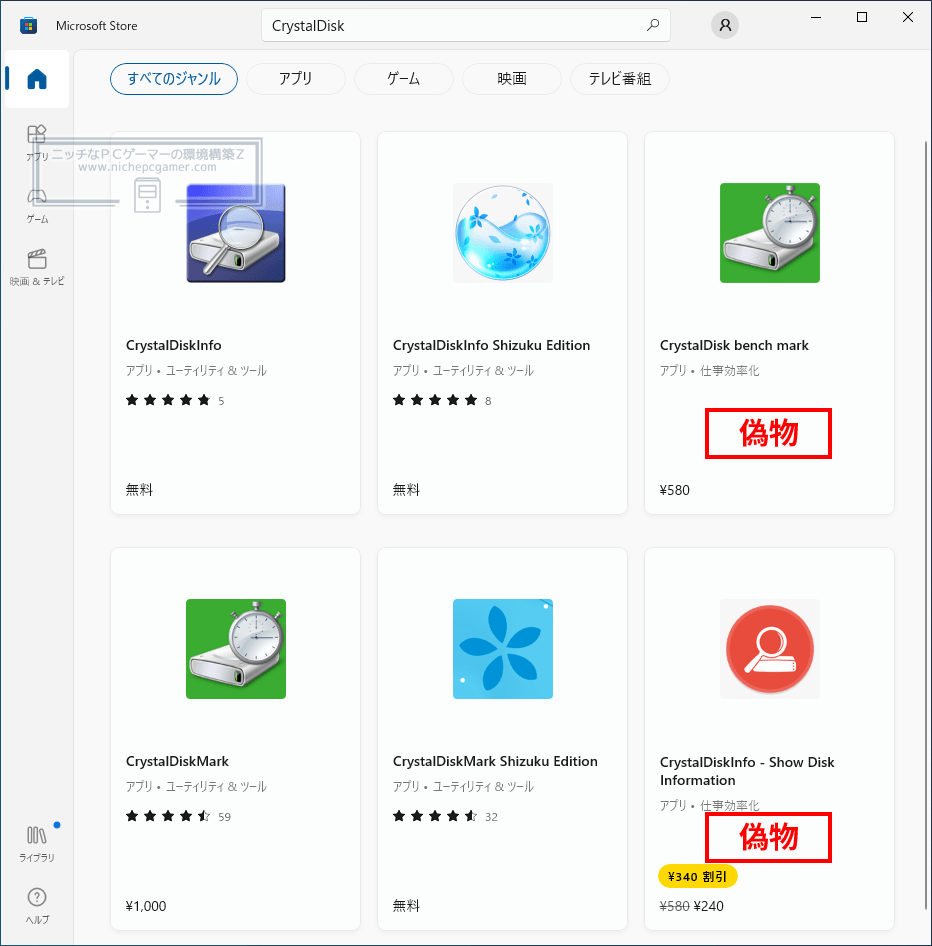Open the CrystalDiskInfo title link
Viewport: 932px width, 946px height.
pyautogui.click(x=174, y=346)
